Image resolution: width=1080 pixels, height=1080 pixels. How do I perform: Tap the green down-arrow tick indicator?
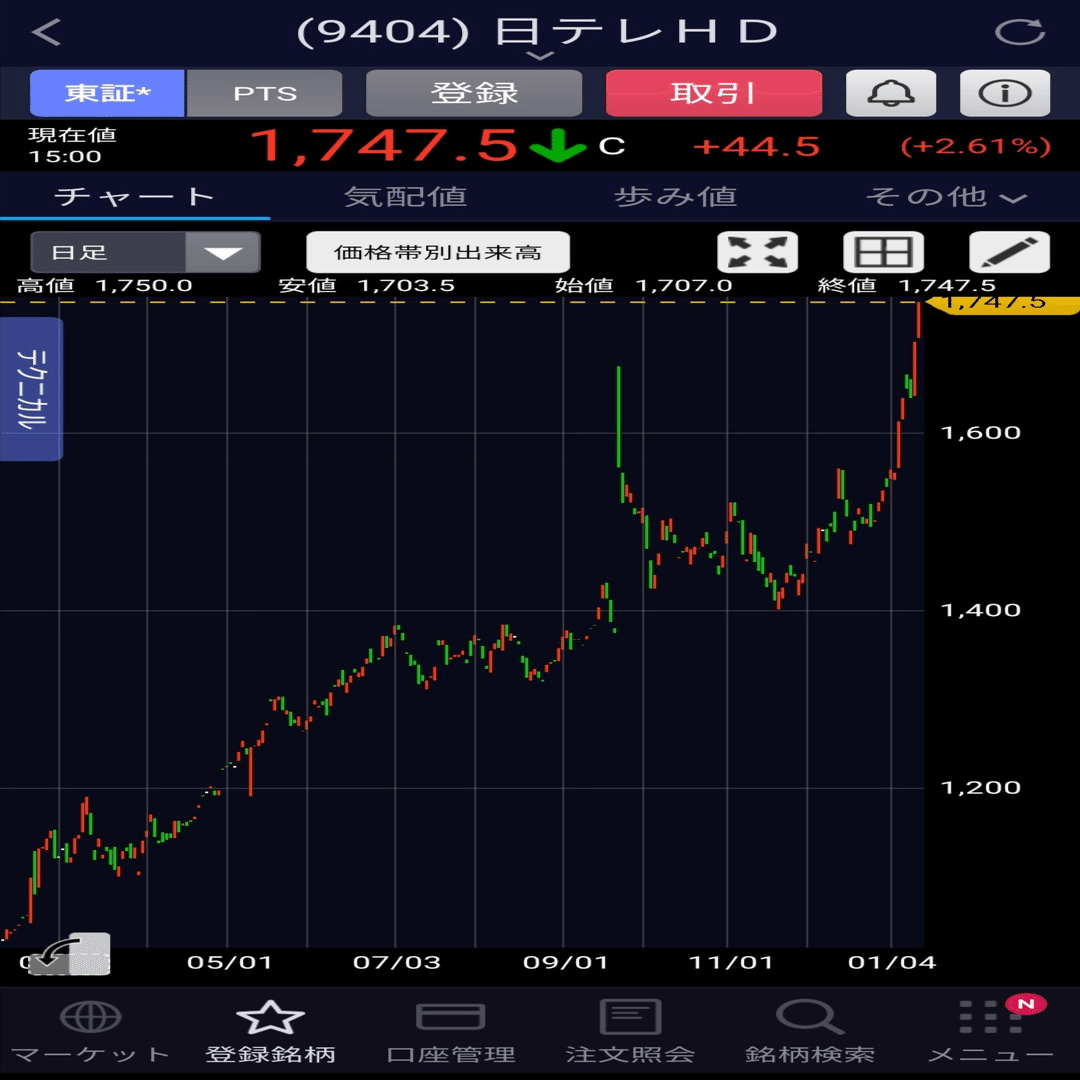tap(557, 145)
